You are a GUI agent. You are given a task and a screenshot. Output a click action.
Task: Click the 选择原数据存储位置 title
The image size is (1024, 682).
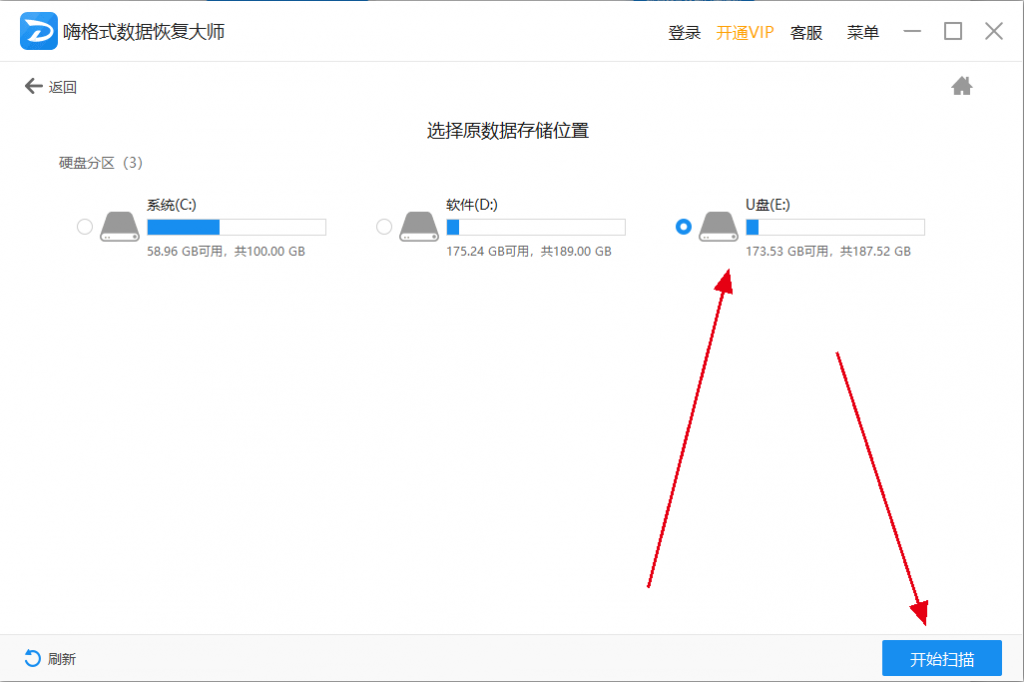[508, 131]
